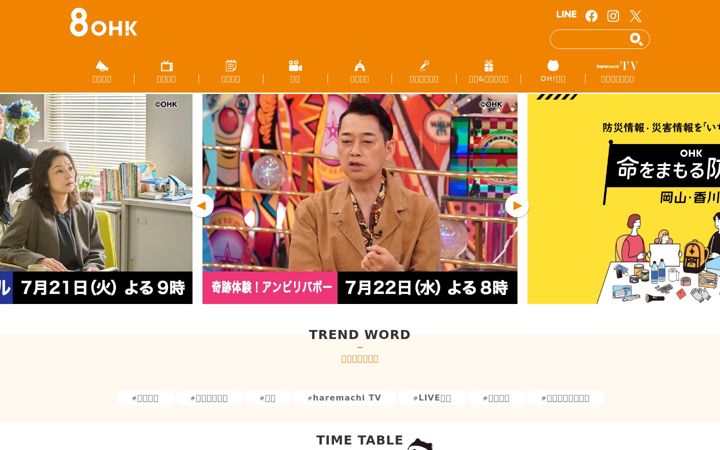Open the microphone icon nav item
The height and width of the screenshot is (450, 720).
424,72
